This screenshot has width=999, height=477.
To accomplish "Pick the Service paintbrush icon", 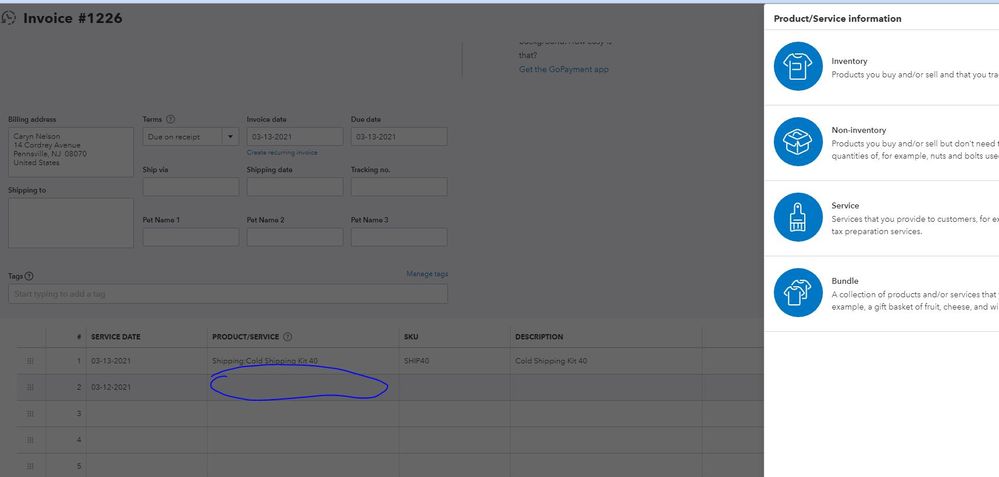I will coord(798,217).
